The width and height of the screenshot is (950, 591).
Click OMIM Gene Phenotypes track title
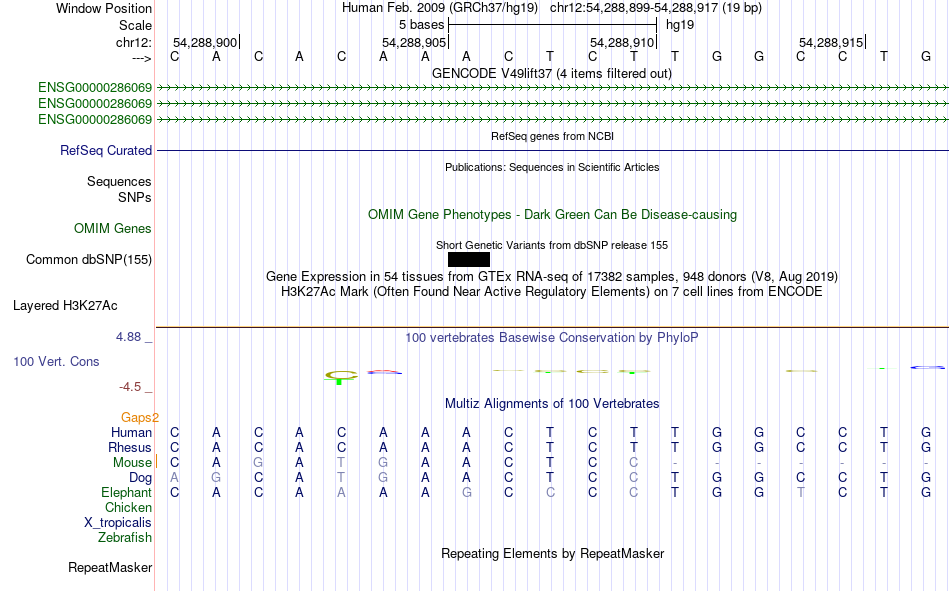[x=553, y=215]
